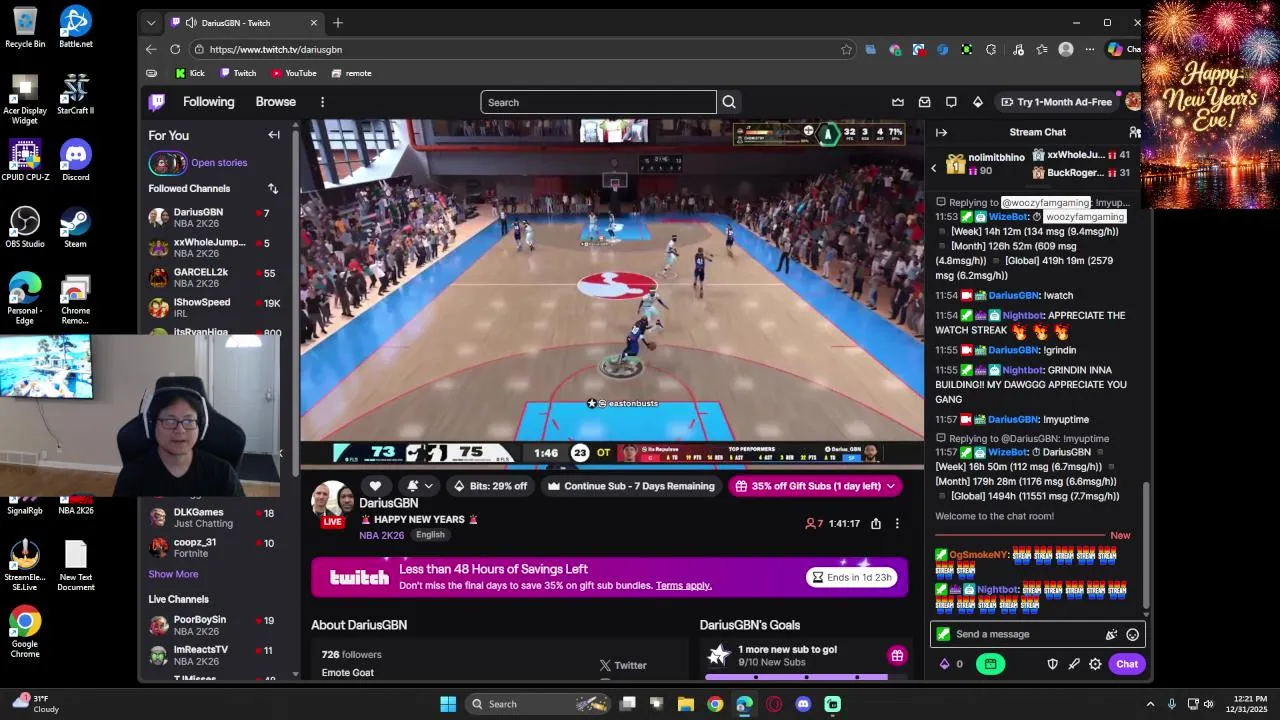Open Discord from taskbar
This screenshot has width=1280, height=720.
click(x=803, y=704)
